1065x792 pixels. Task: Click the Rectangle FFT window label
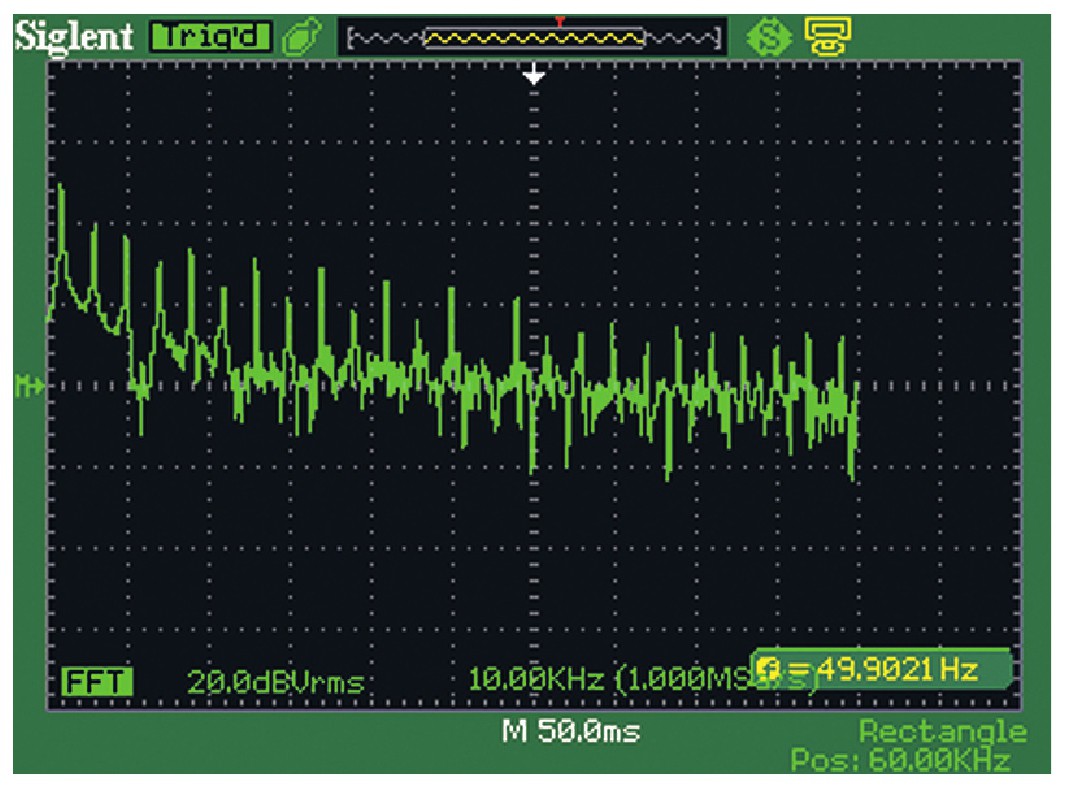pyautogui.click(x=943, y=731)
